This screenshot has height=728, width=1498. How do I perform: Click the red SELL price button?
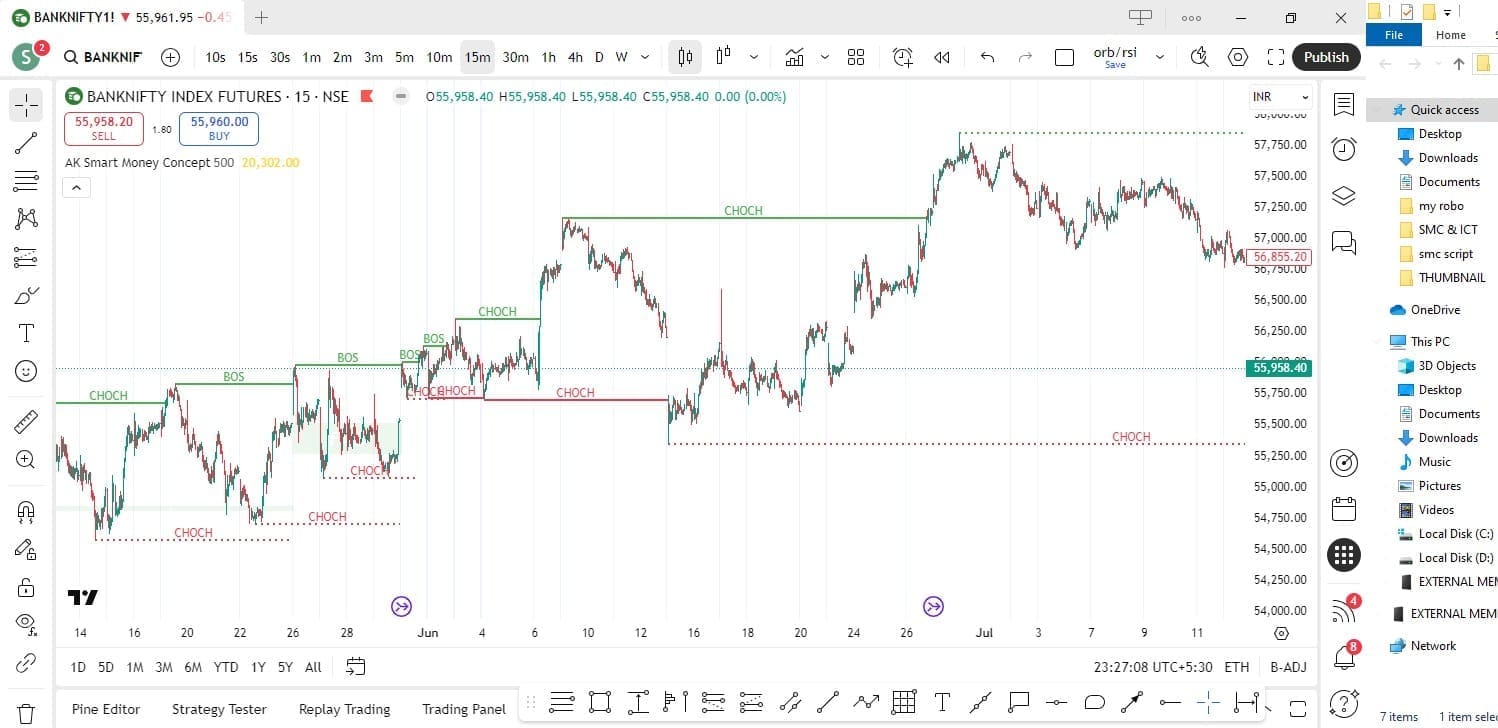(104, 128)
